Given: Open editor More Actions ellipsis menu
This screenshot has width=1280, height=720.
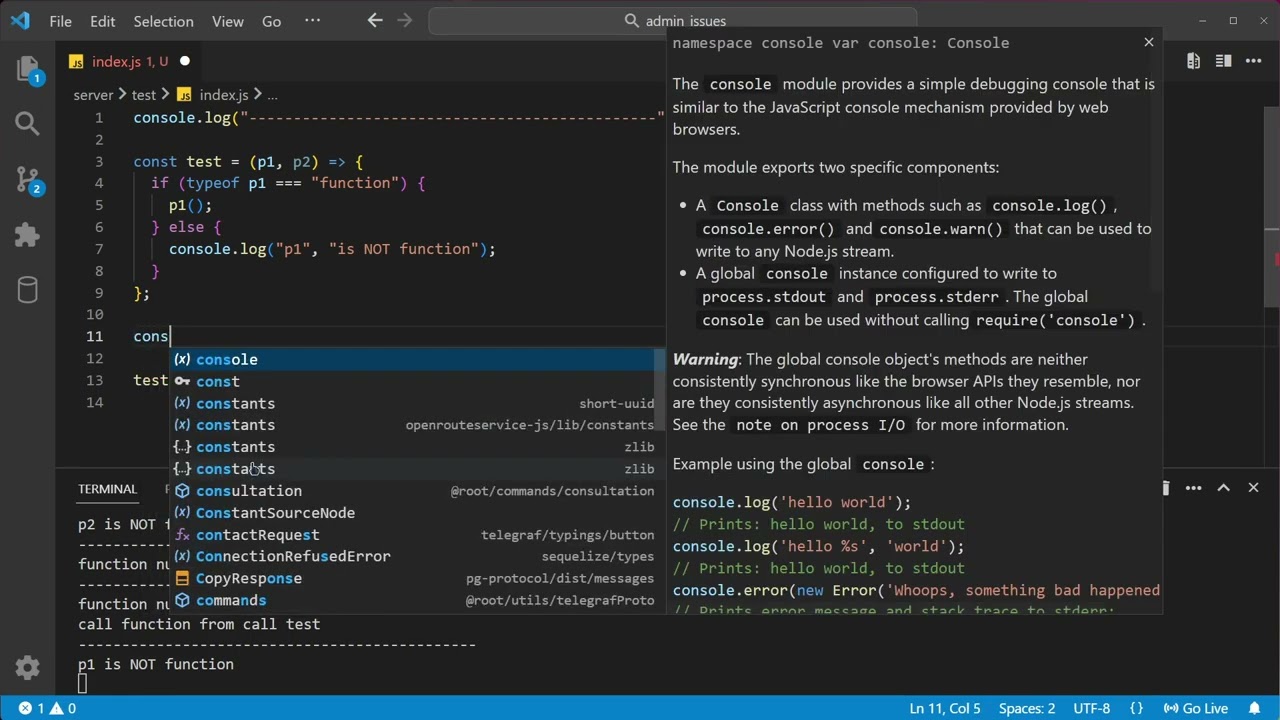Looking at the screenshot, I should (1253, 61).
